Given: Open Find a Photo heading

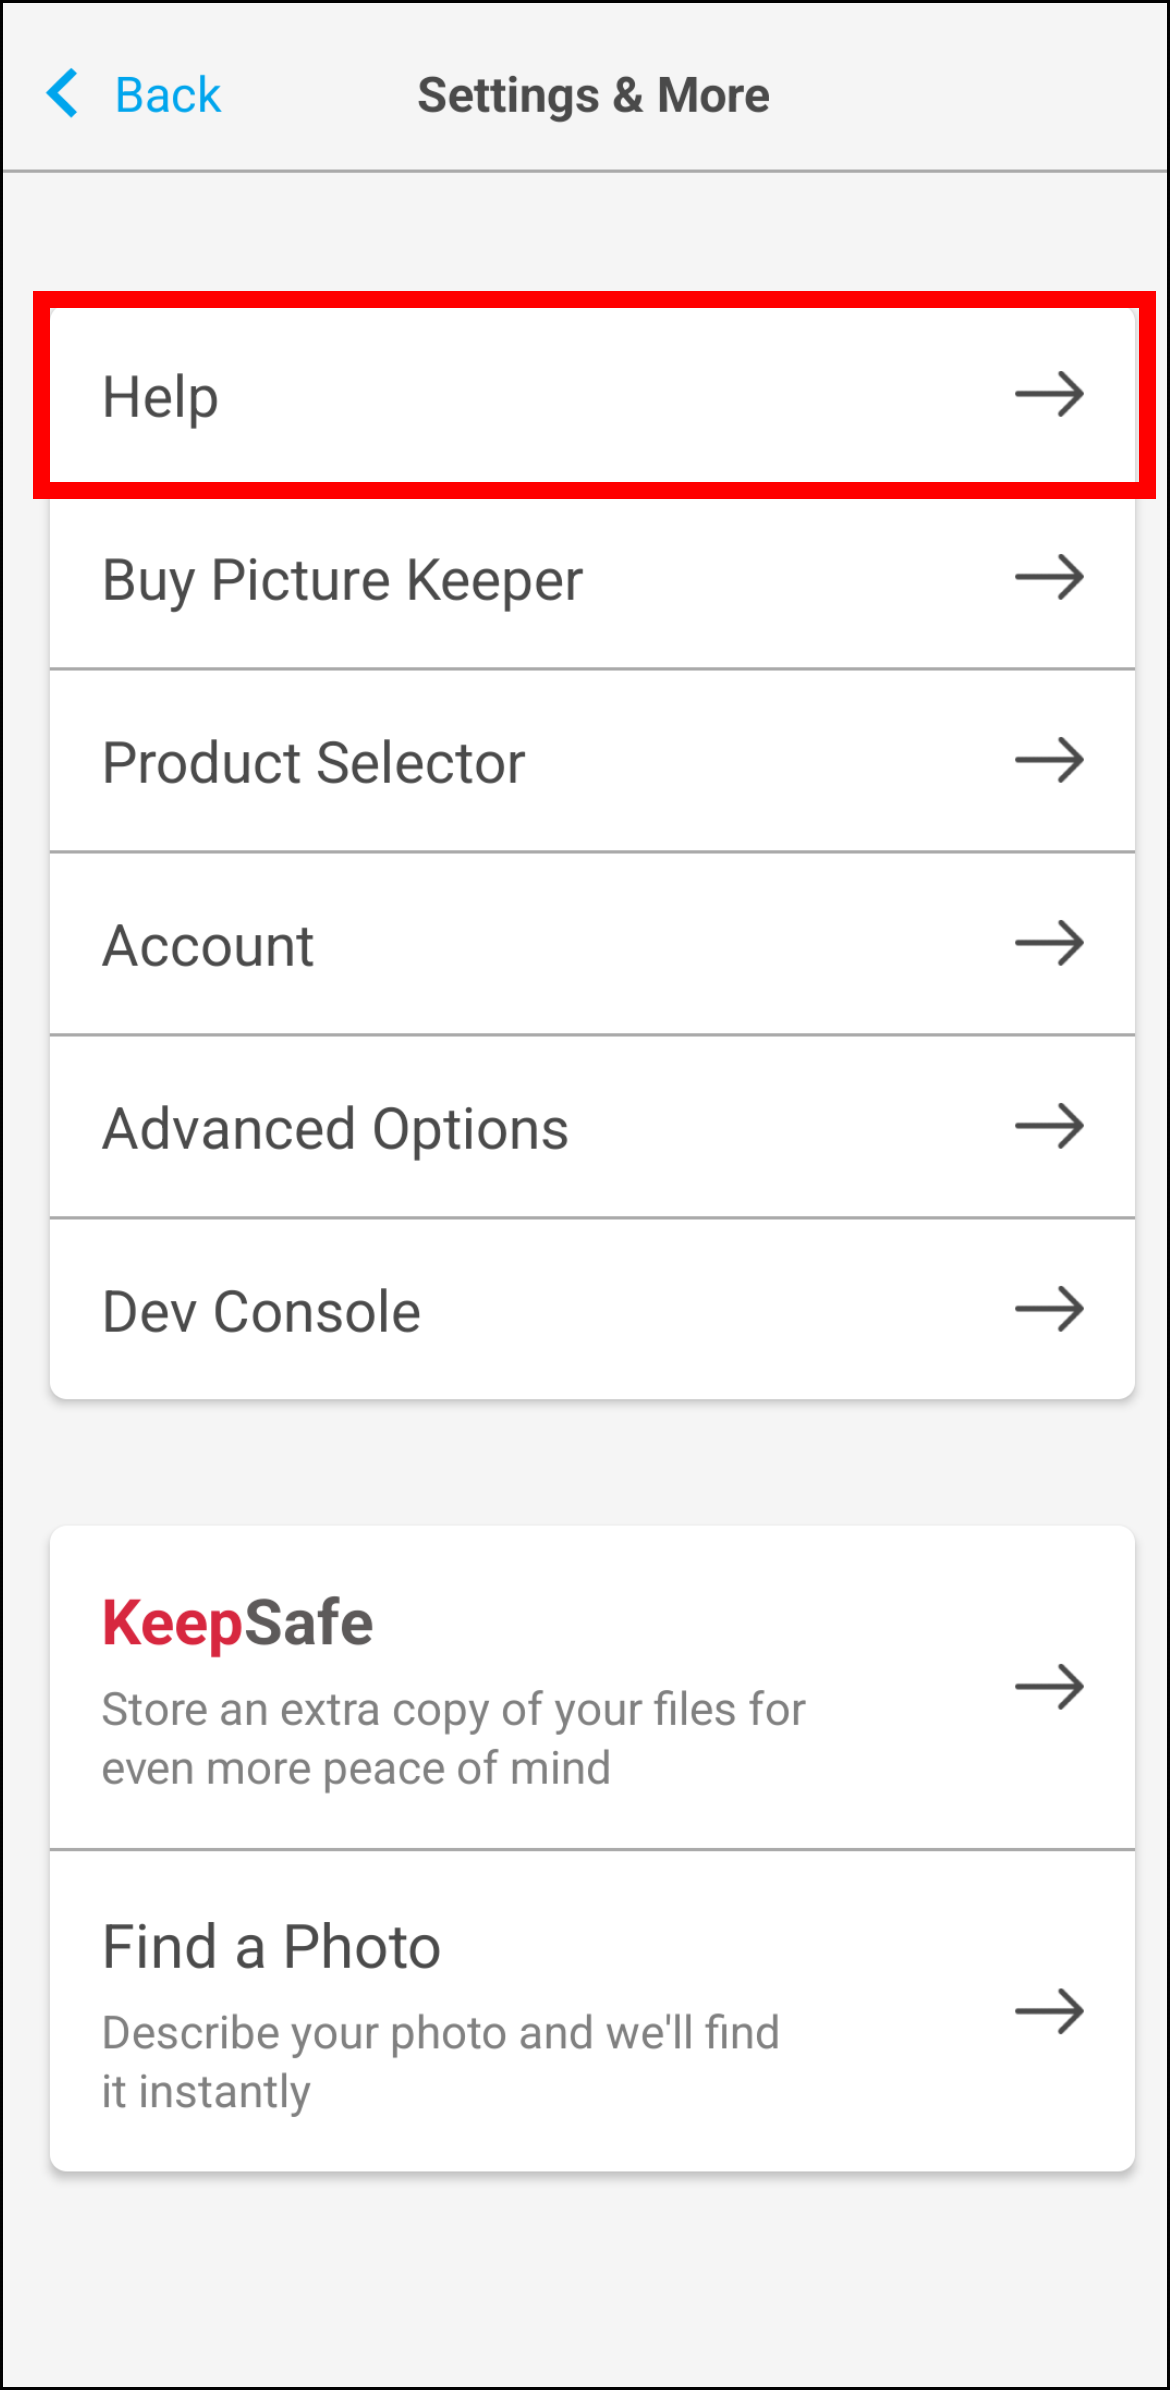Looking at the screenshot, I should coord(271,1947).
